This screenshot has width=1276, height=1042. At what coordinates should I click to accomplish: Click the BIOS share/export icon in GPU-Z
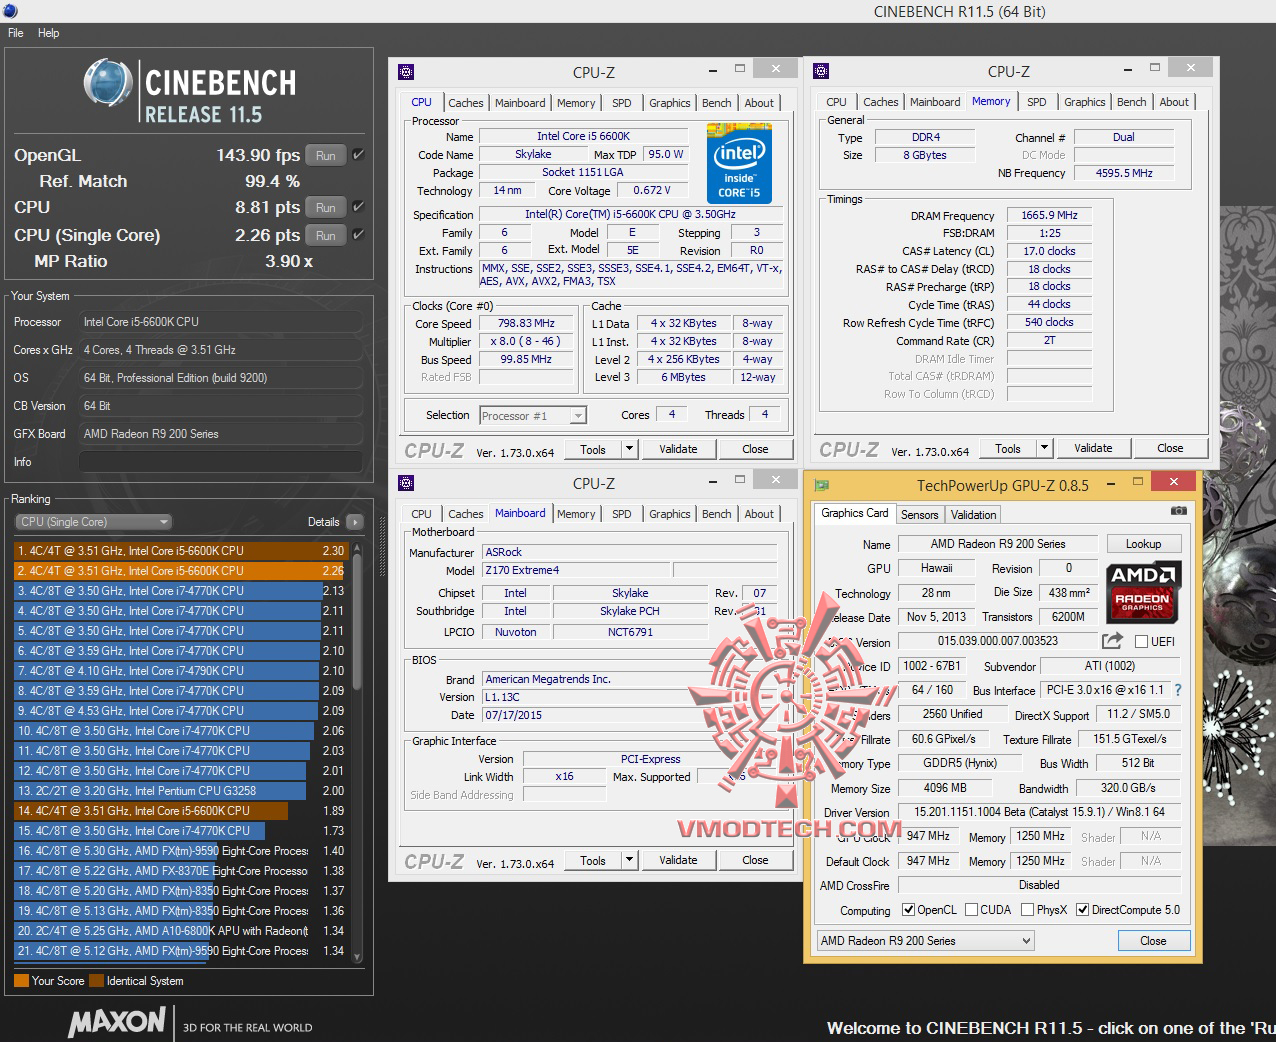coord(1112,640)
